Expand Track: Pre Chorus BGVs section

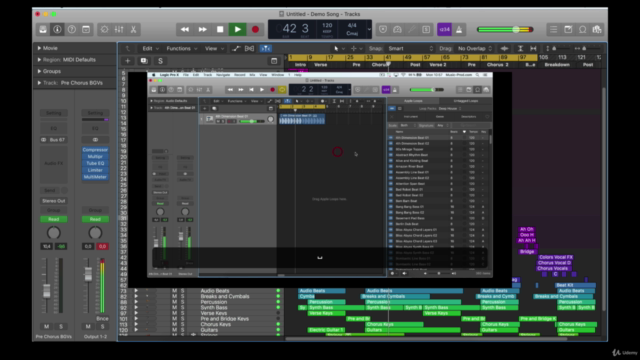coord(39,83)
